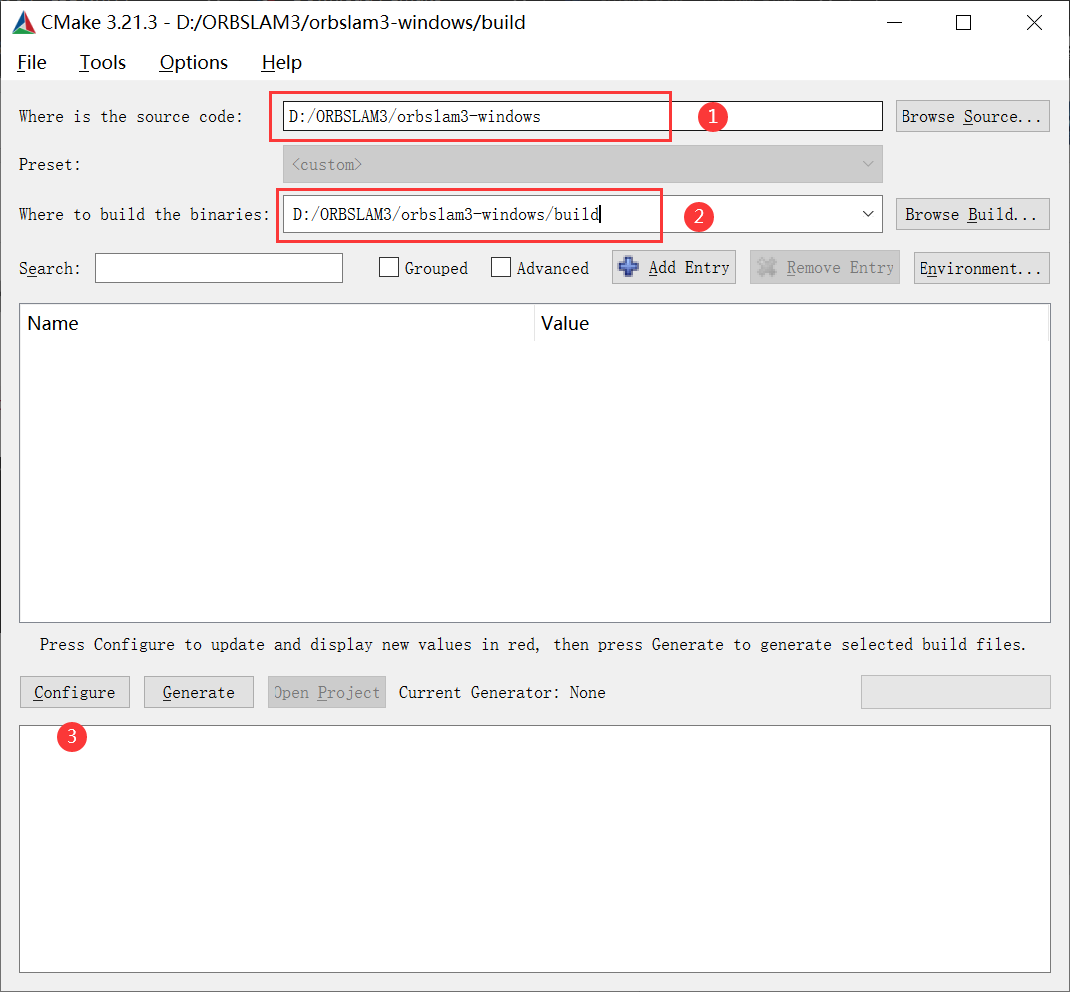1070x992 pixels.
Task: Click Browse Source button
Action: [x=972, y=117]
